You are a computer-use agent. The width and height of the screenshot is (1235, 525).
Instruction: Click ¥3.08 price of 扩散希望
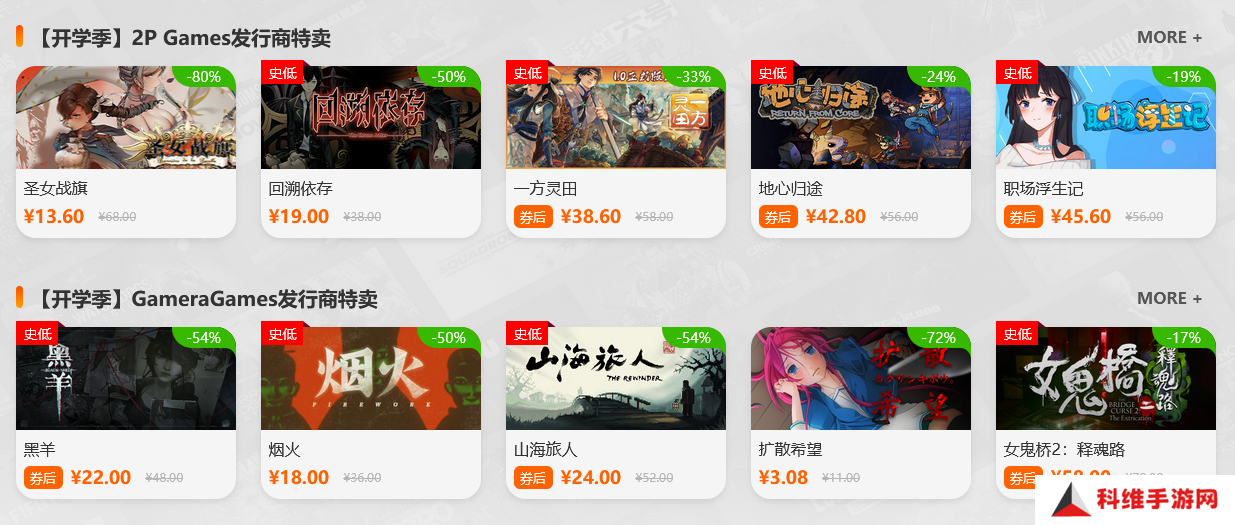point(783,477)
